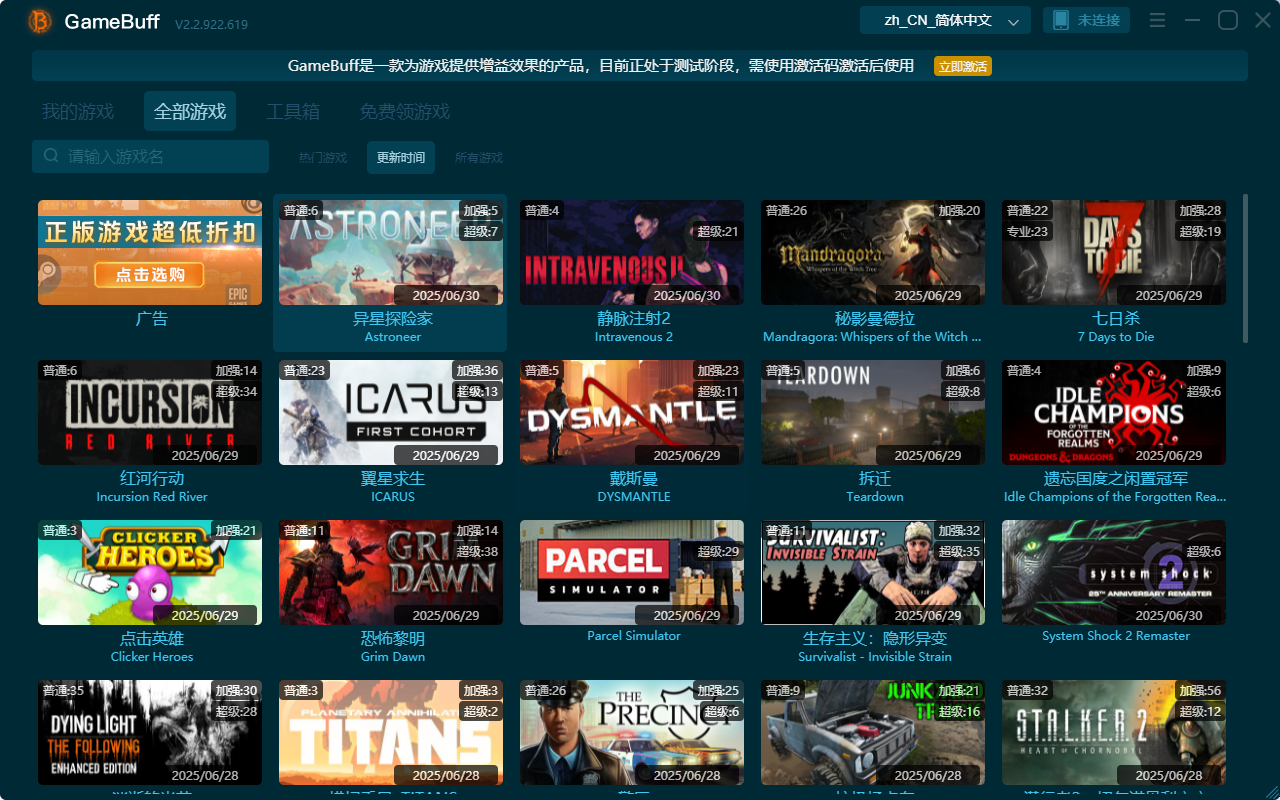Open the Astroneer game thumbnail
Viewport: 1280px width, 800px height.
[391, 252]
